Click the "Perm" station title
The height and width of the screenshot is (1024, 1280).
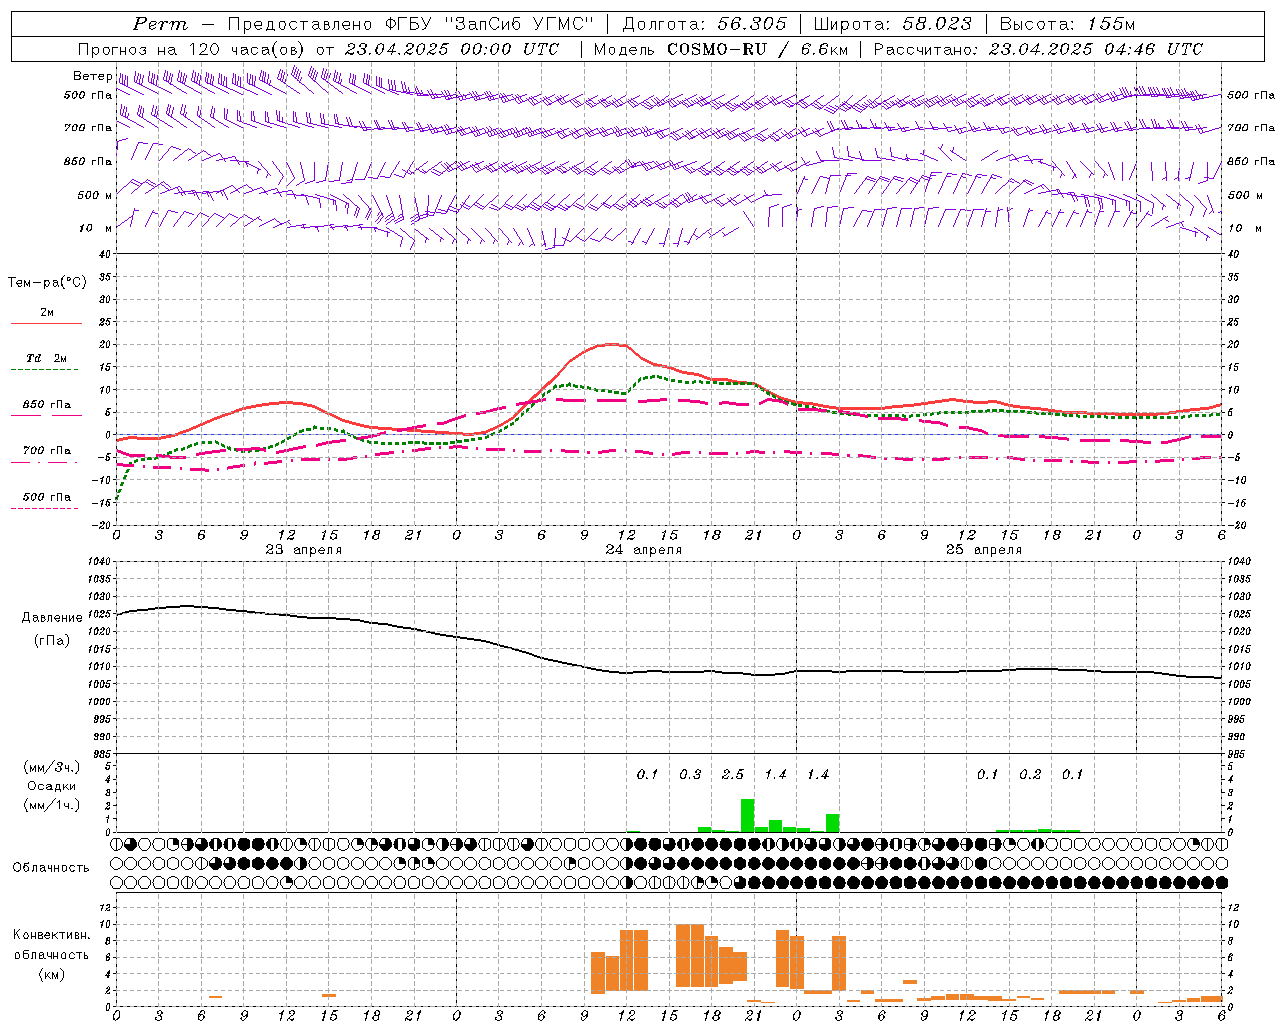tap(160, 24)
